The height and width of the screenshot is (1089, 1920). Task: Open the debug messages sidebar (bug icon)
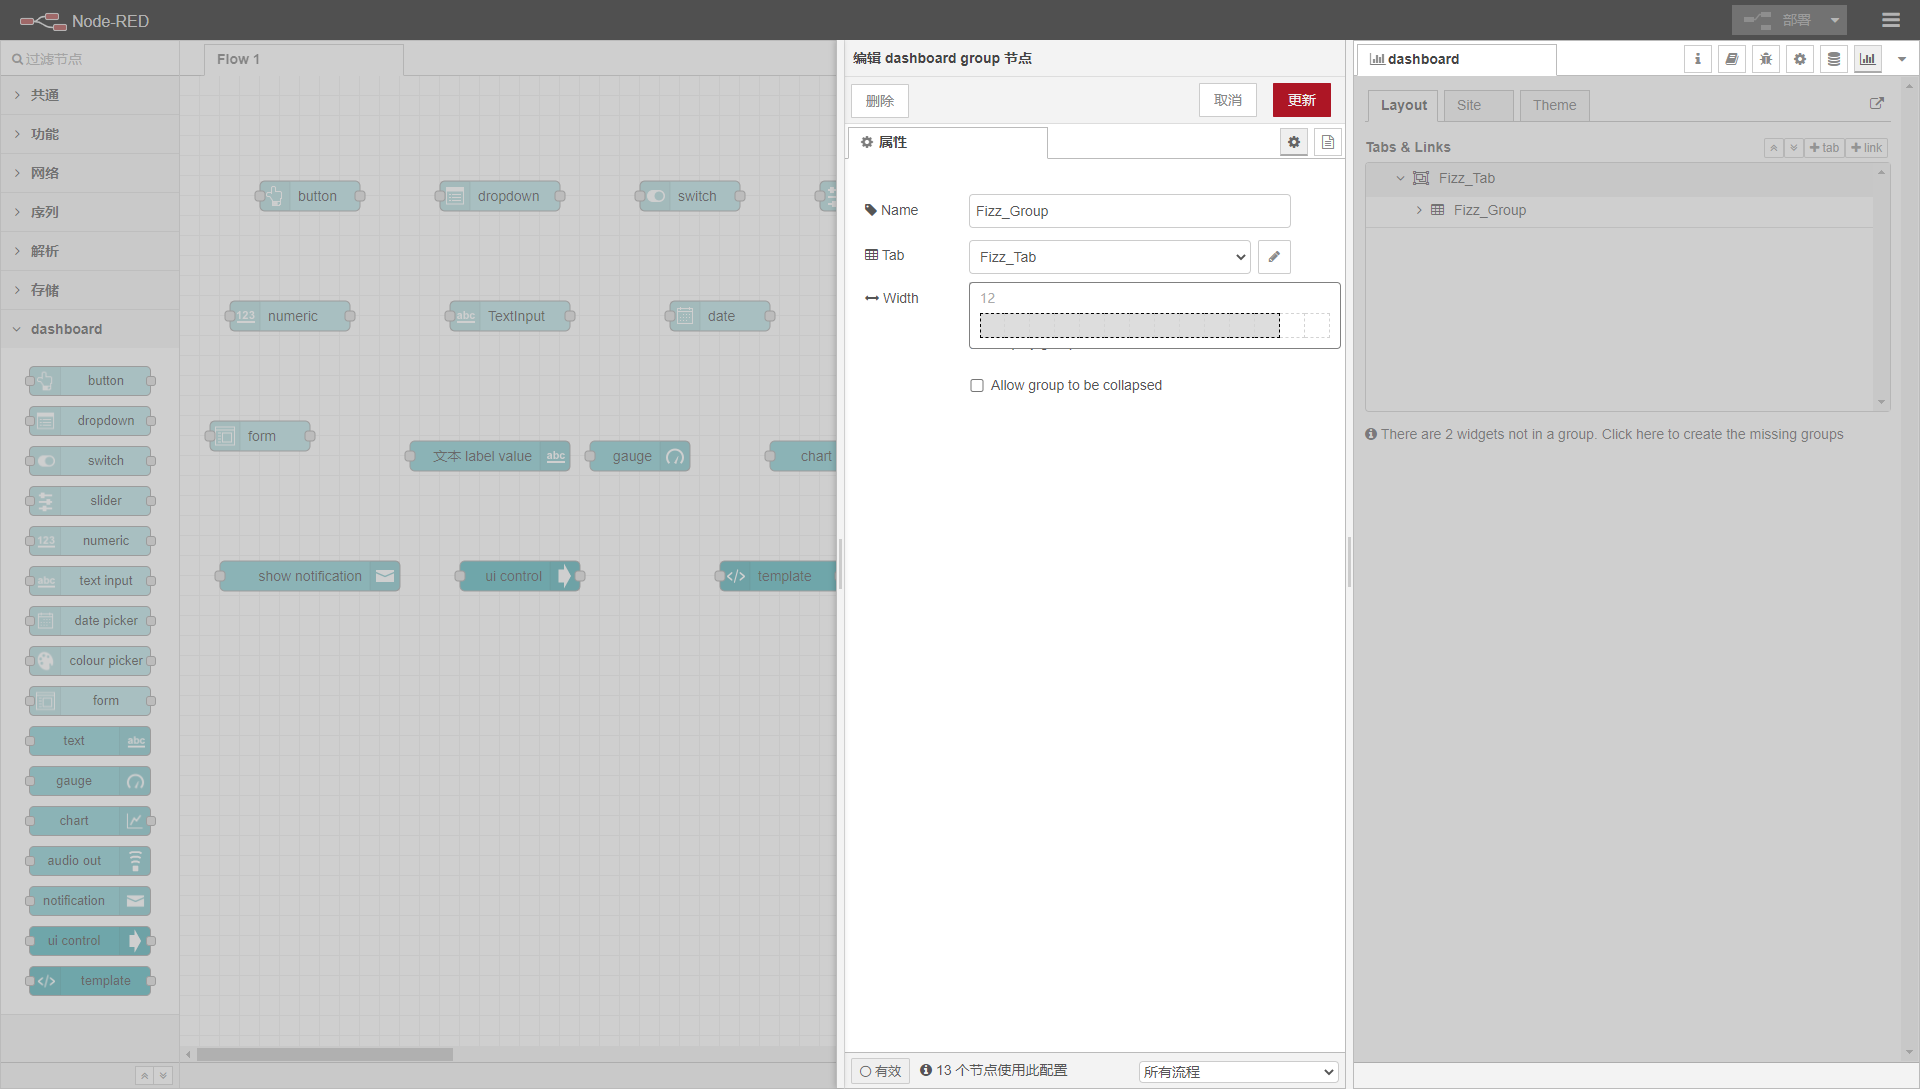pos(1765,59)
